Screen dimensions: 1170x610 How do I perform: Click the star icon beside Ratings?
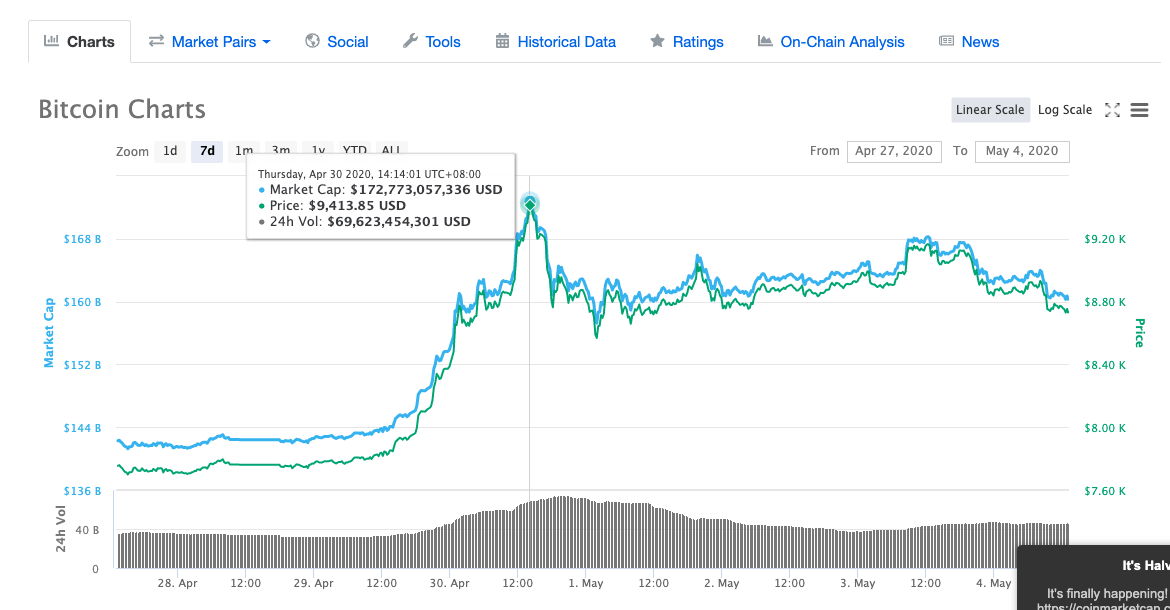657,41
